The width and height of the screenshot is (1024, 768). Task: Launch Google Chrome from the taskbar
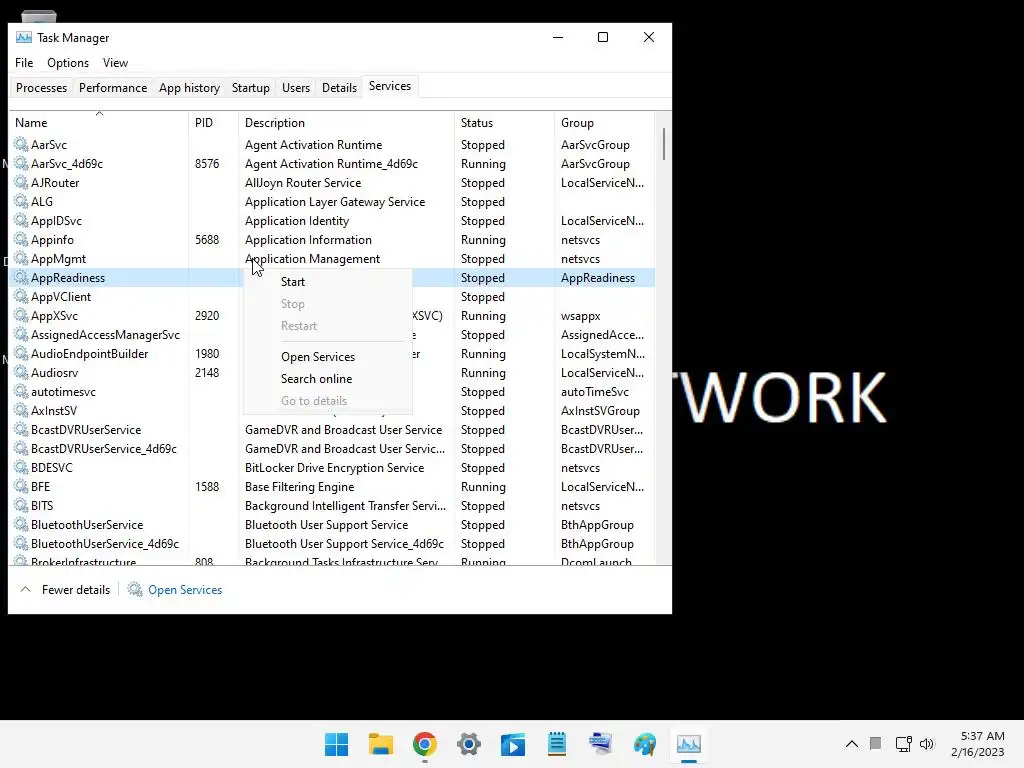click(424, 744)
